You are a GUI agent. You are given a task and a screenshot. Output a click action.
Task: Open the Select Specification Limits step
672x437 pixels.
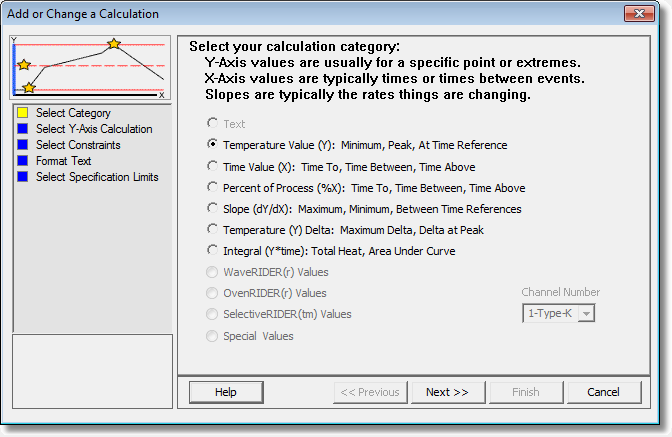(97, 177)
